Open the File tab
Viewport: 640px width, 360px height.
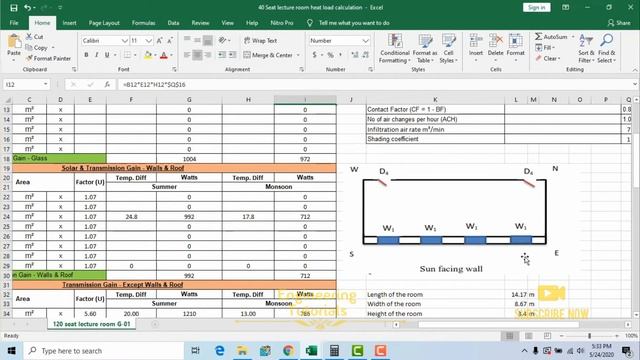coord(14,23)
